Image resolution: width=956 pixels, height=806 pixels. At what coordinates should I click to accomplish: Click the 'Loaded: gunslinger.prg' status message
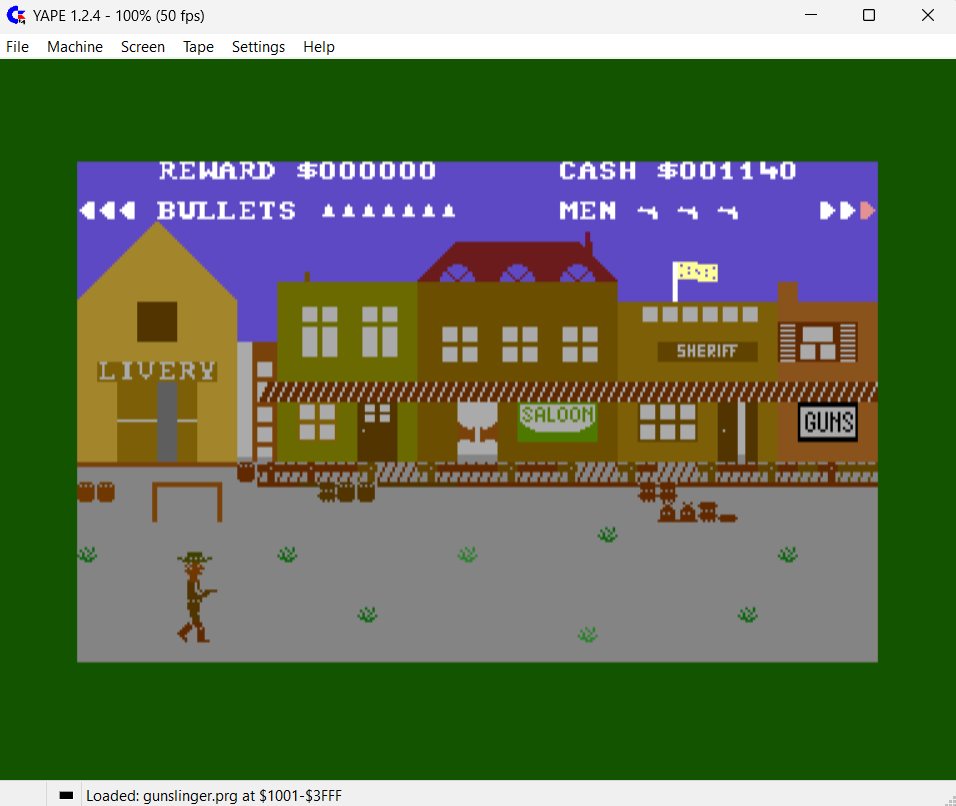(x=214, y=796)
